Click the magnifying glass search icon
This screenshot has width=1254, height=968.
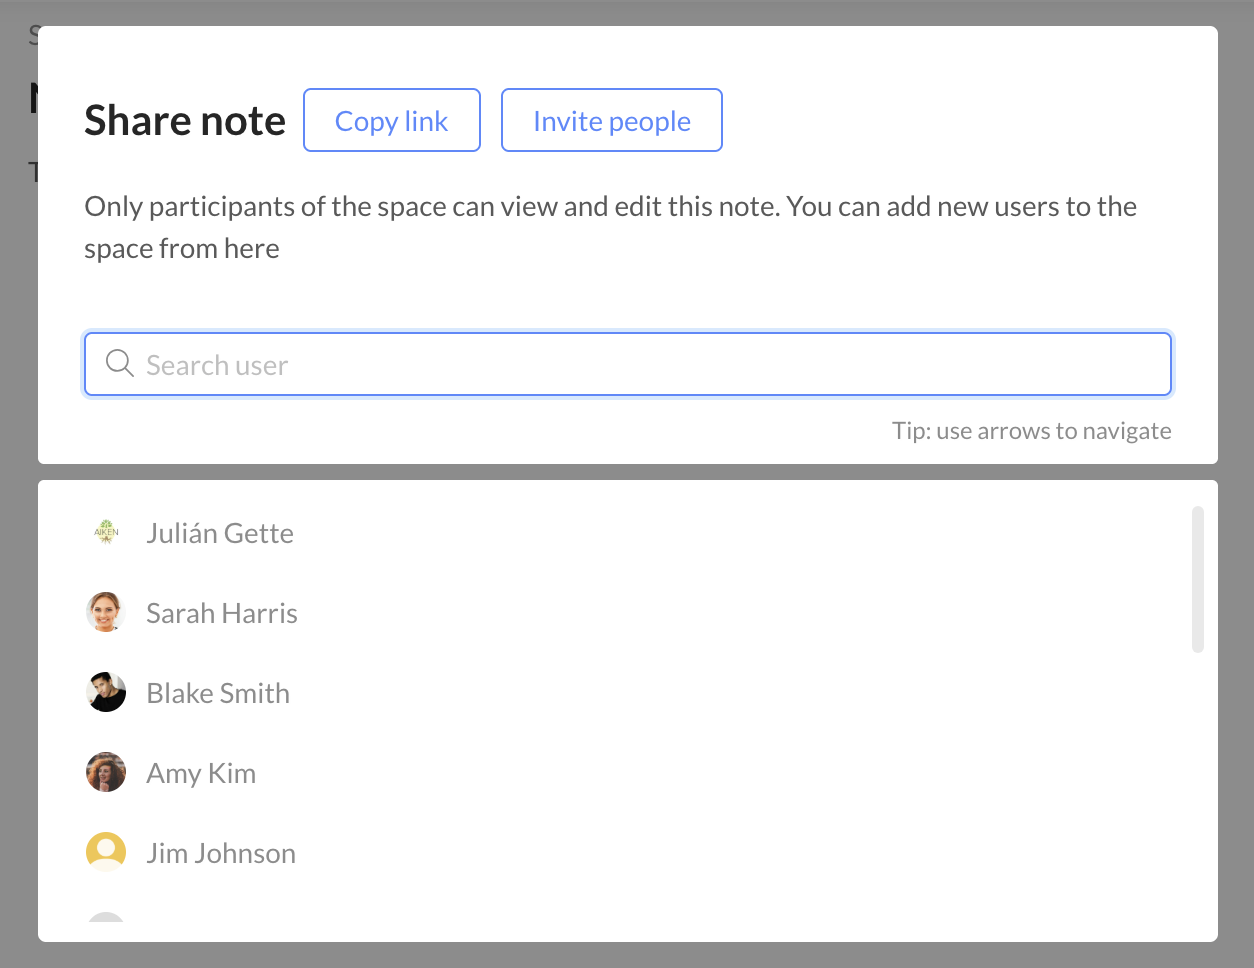click(119, 363)
